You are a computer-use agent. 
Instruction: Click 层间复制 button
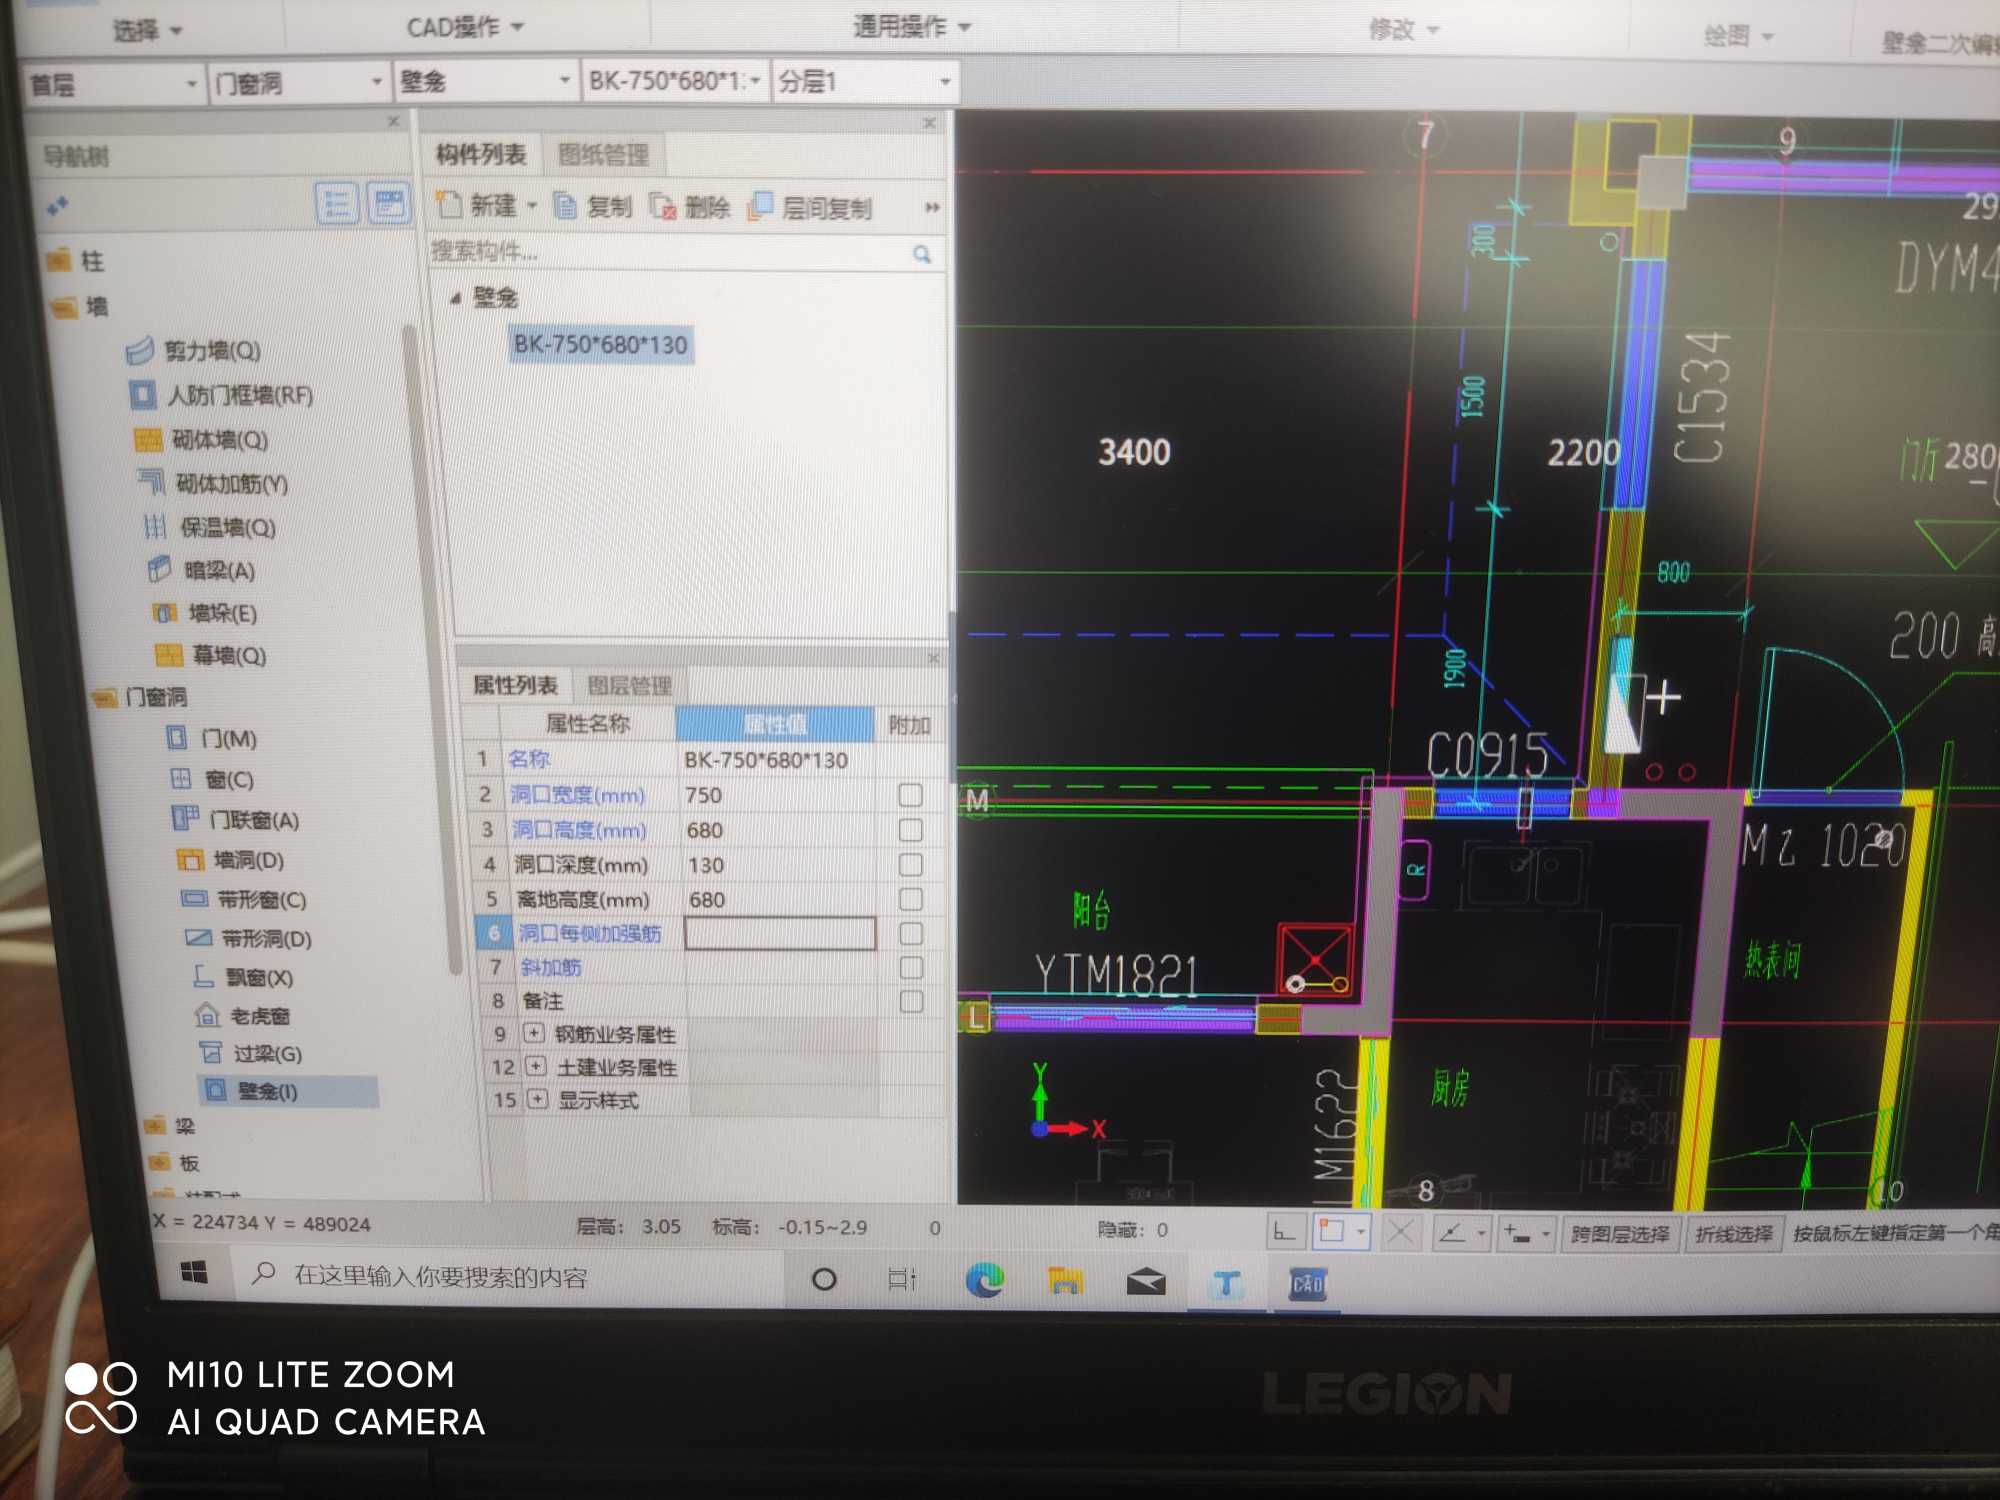[810, 208]
